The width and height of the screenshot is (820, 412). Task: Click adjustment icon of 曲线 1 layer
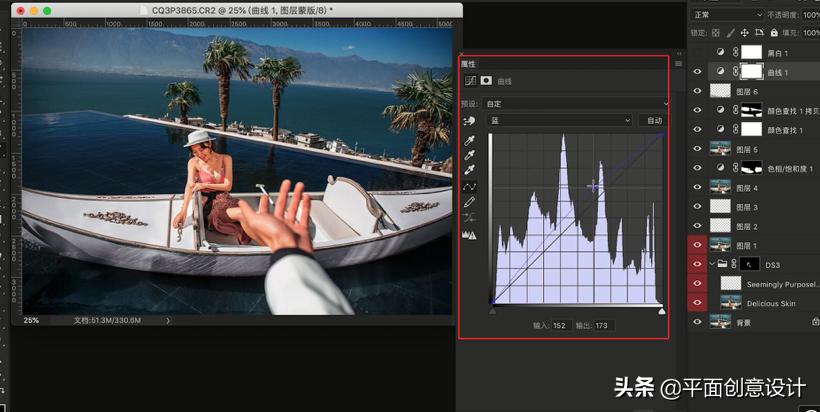(721, 72)
